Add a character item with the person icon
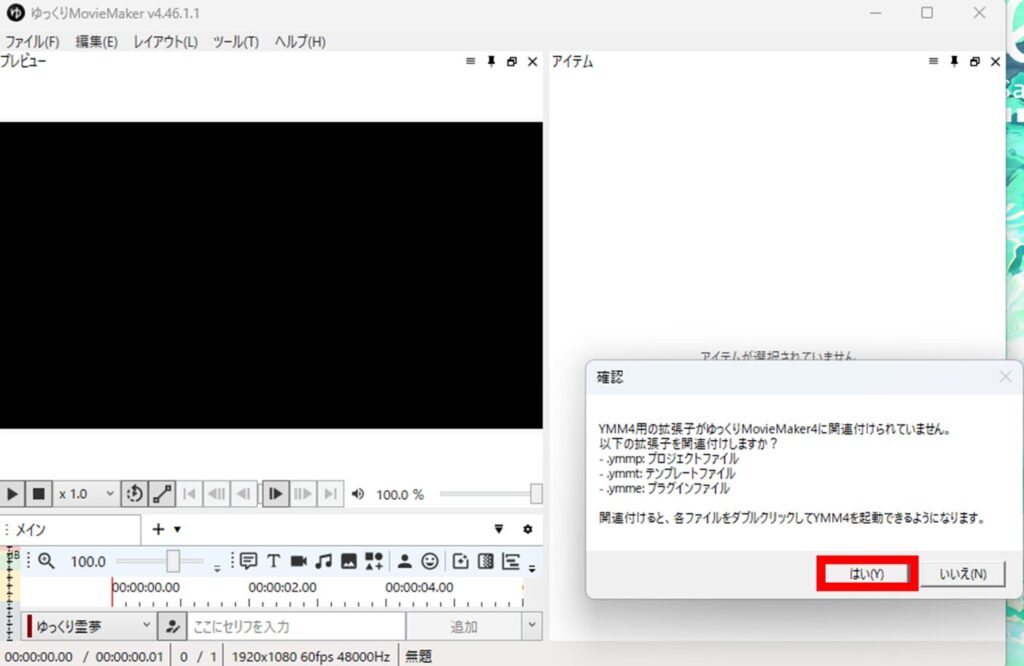 (x=404, y=562)
